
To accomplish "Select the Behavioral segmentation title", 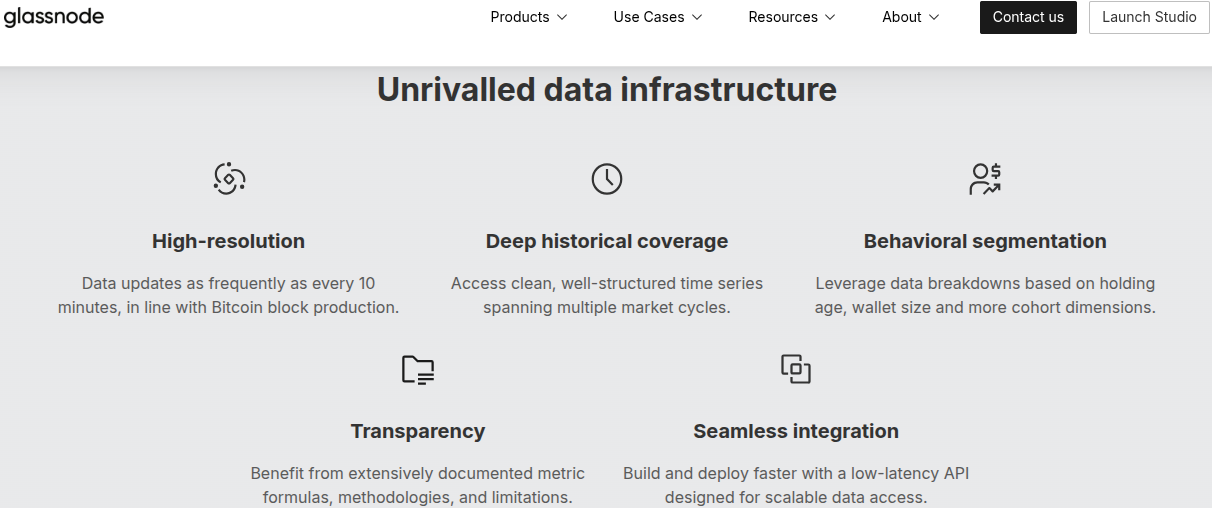I will click(x=985, y=241).
